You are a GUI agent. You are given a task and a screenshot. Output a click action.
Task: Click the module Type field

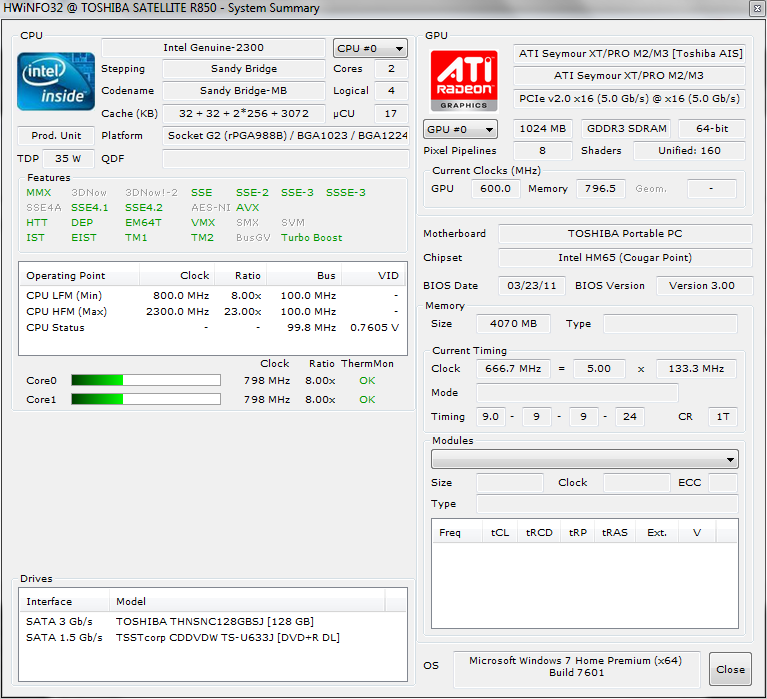point(607,504)
